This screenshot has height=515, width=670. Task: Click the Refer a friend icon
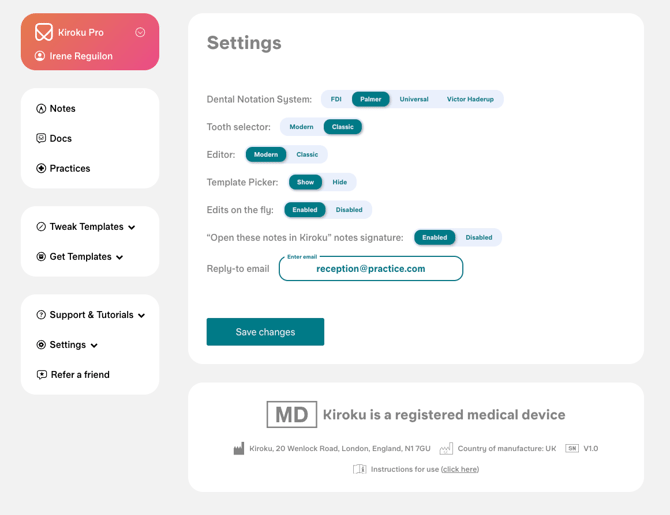click(x=41, y=375)
